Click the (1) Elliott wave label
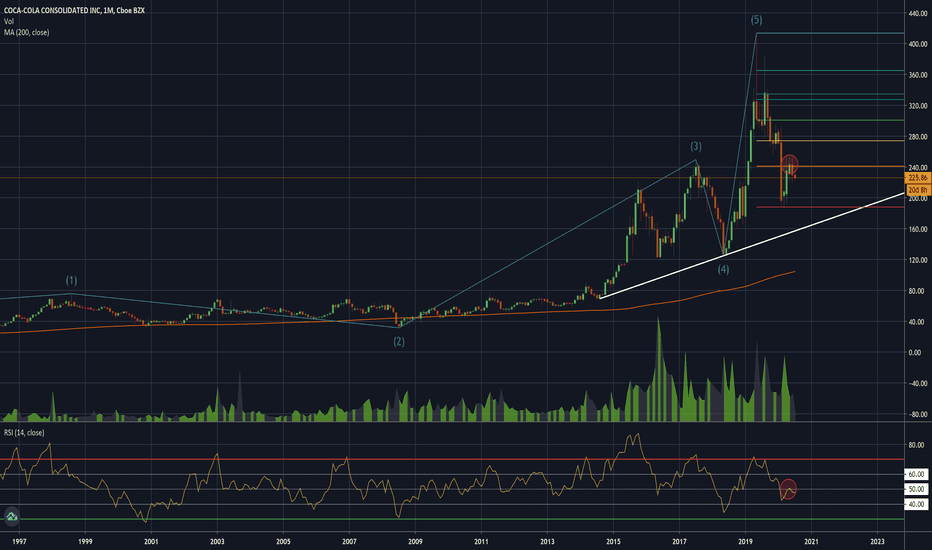This screenshot has height=550, width=932. [71, 280]
